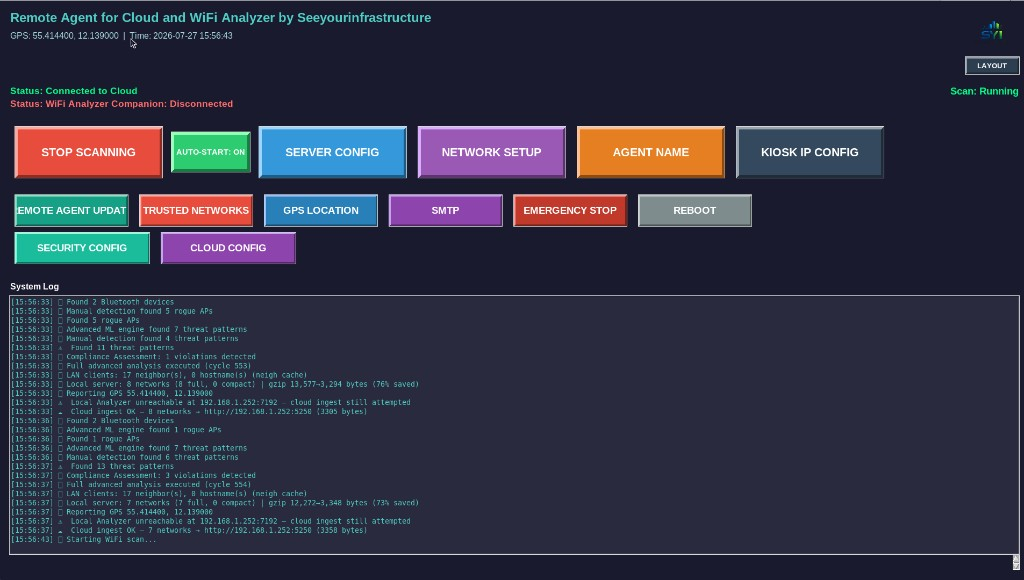The image size is (1024, 580).
Task: Click log line 'Found 13 threat patterns'
Action: click(x=92, y=466)
